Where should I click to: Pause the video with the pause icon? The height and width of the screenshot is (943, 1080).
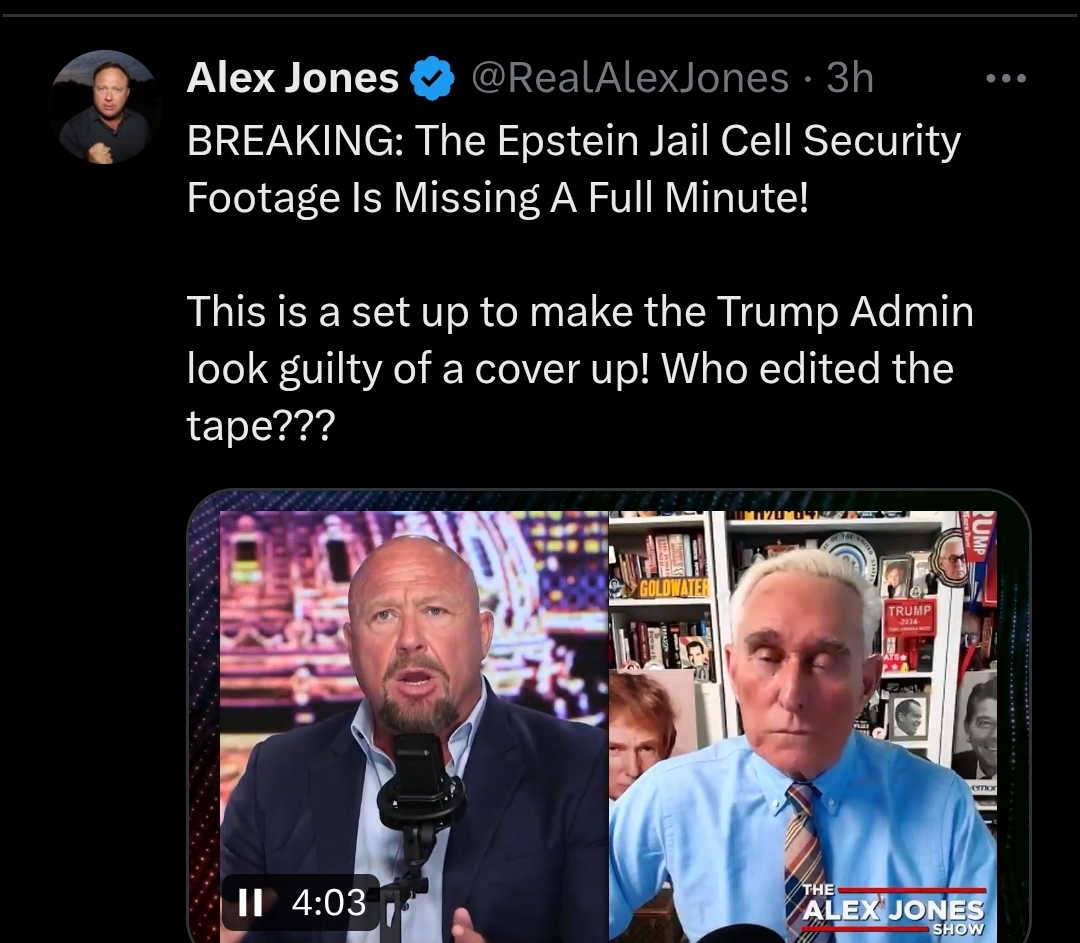(x=250, y=902)
